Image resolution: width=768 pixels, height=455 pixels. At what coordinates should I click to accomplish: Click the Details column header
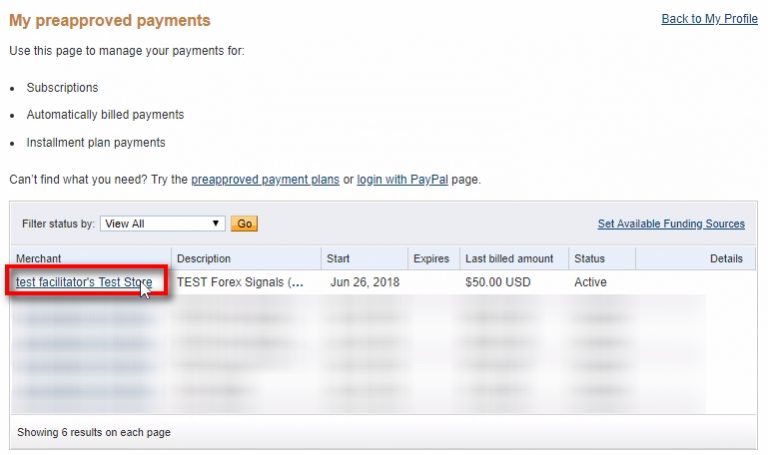point(726,259)
